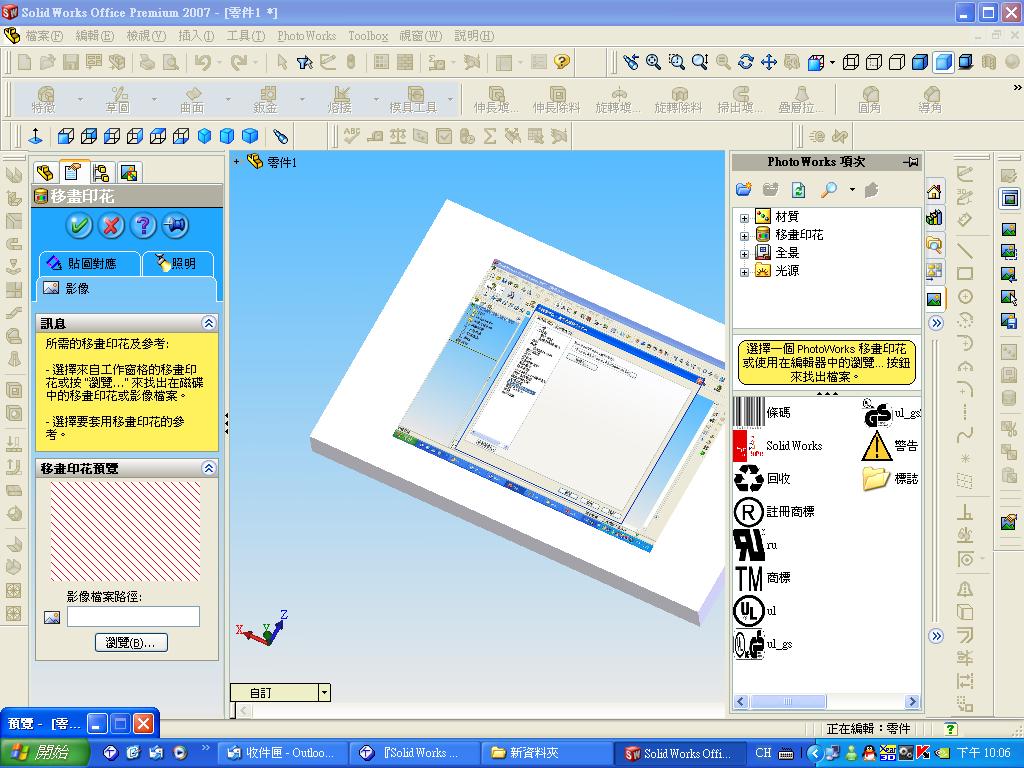Viewport: 1024px width, 768px height.
Task: Select the Solid Works logo decal
Action: (x=777, y=446)
